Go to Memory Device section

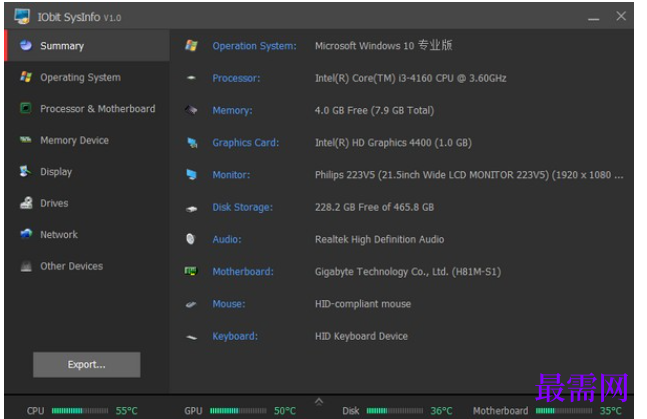point(87,140)
